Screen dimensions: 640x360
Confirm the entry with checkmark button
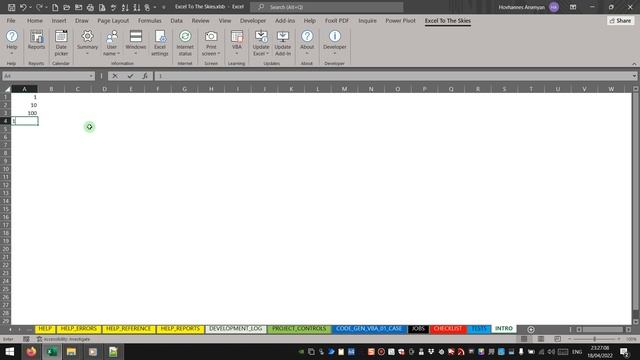130,76
